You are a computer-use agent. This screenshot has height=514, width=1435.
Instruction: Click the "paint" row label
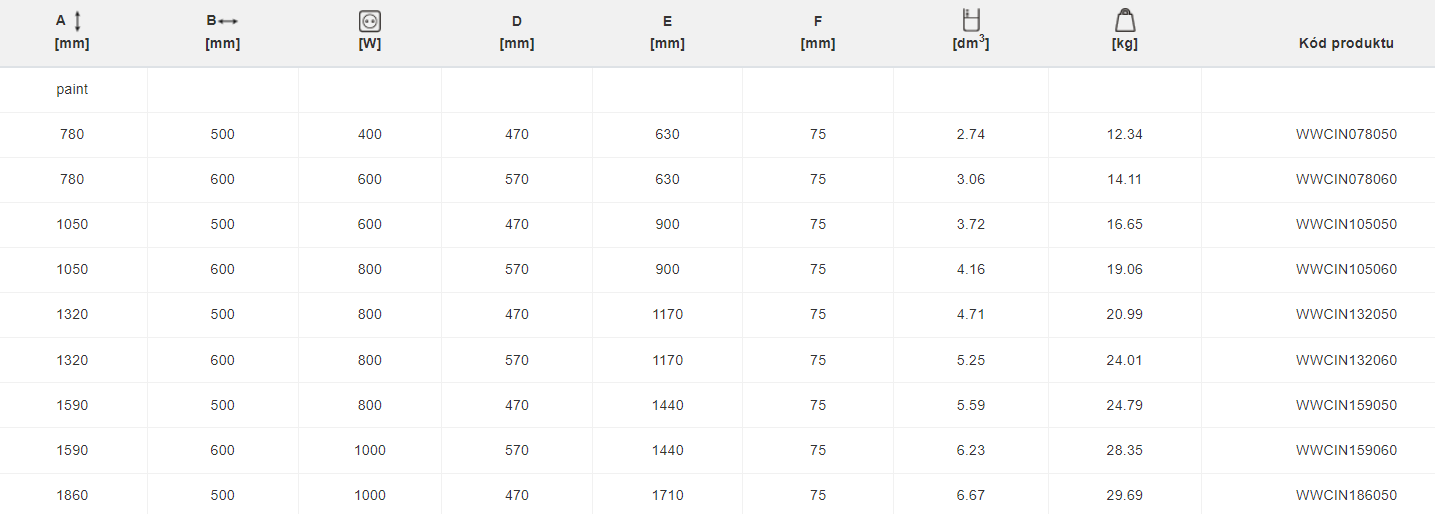tap(72, 90)
